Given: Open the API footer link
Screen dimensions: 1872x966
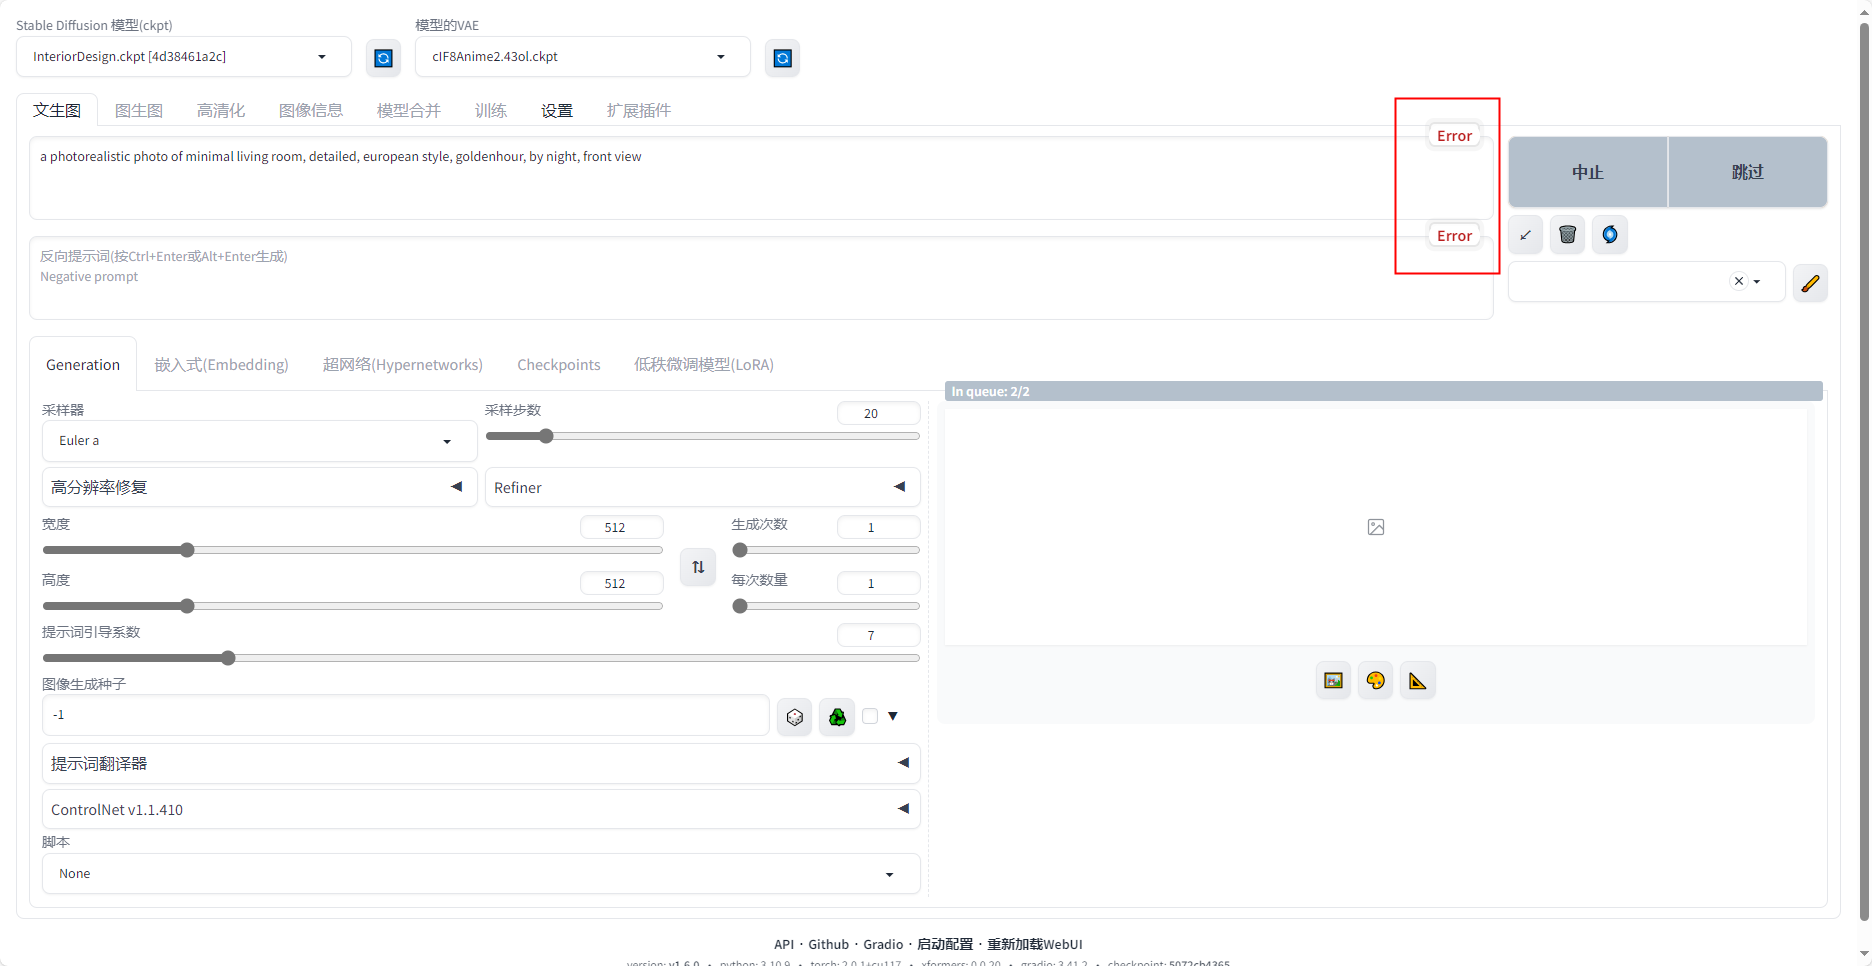Looking at the screenshot, I should pos(784,944).
